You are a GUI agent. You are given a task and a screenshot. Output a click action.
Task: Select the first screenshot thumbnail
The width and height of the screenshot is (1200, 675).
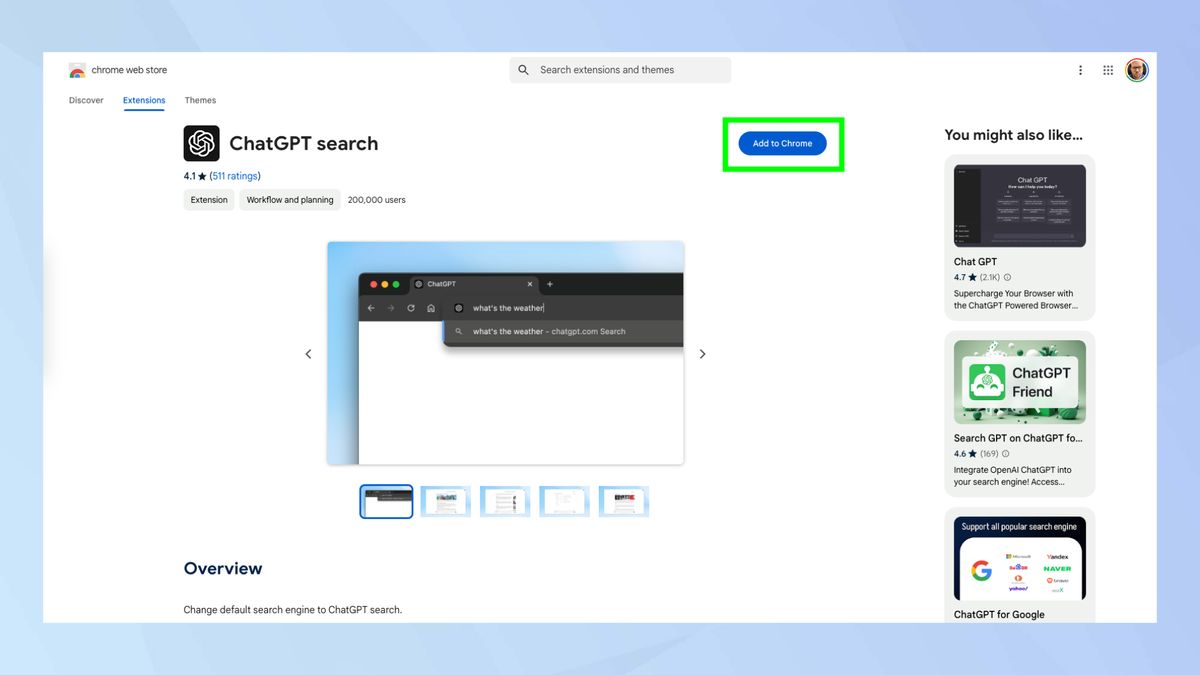[x=386, y=501]
